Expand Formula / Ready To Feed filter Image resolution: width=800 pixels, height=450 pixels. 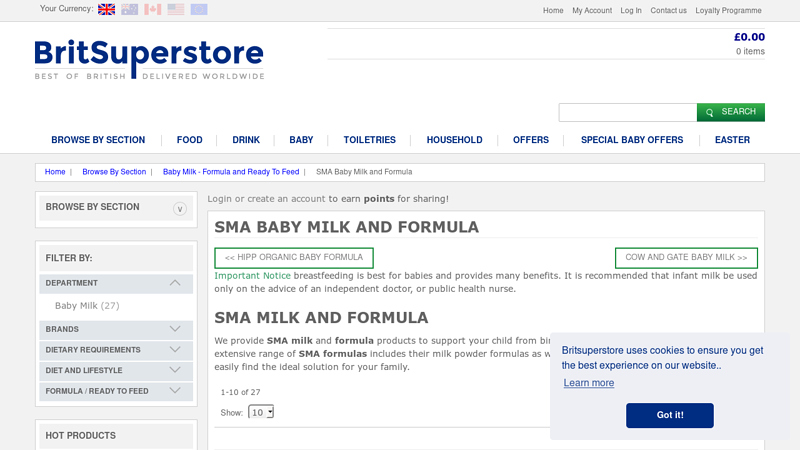point(175,391)
